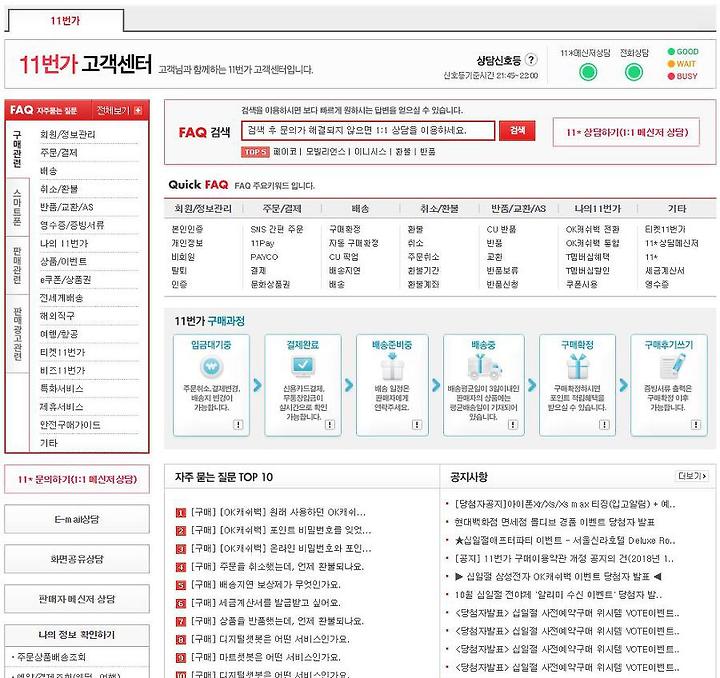Click the info icon in 배송준비중 card
Image resolution: width=720 pixels, height=678 pixels.
click(417, 425)
